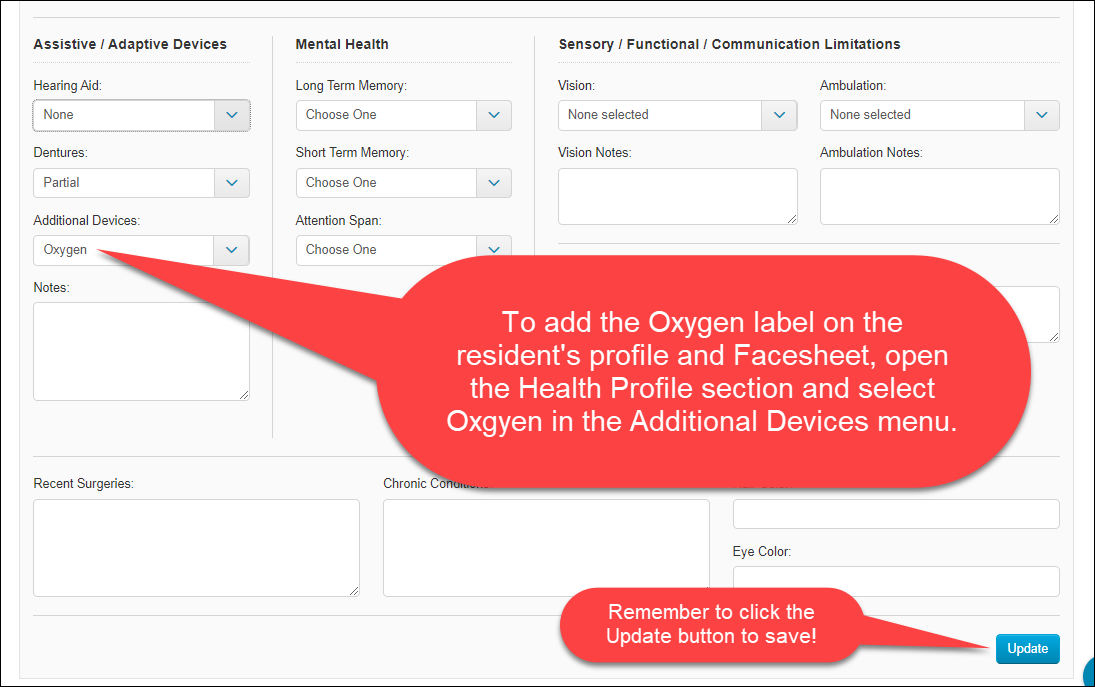Click the Vision Notes text area
Viewport: 1095px width, 687px height.
click(677, 196)
